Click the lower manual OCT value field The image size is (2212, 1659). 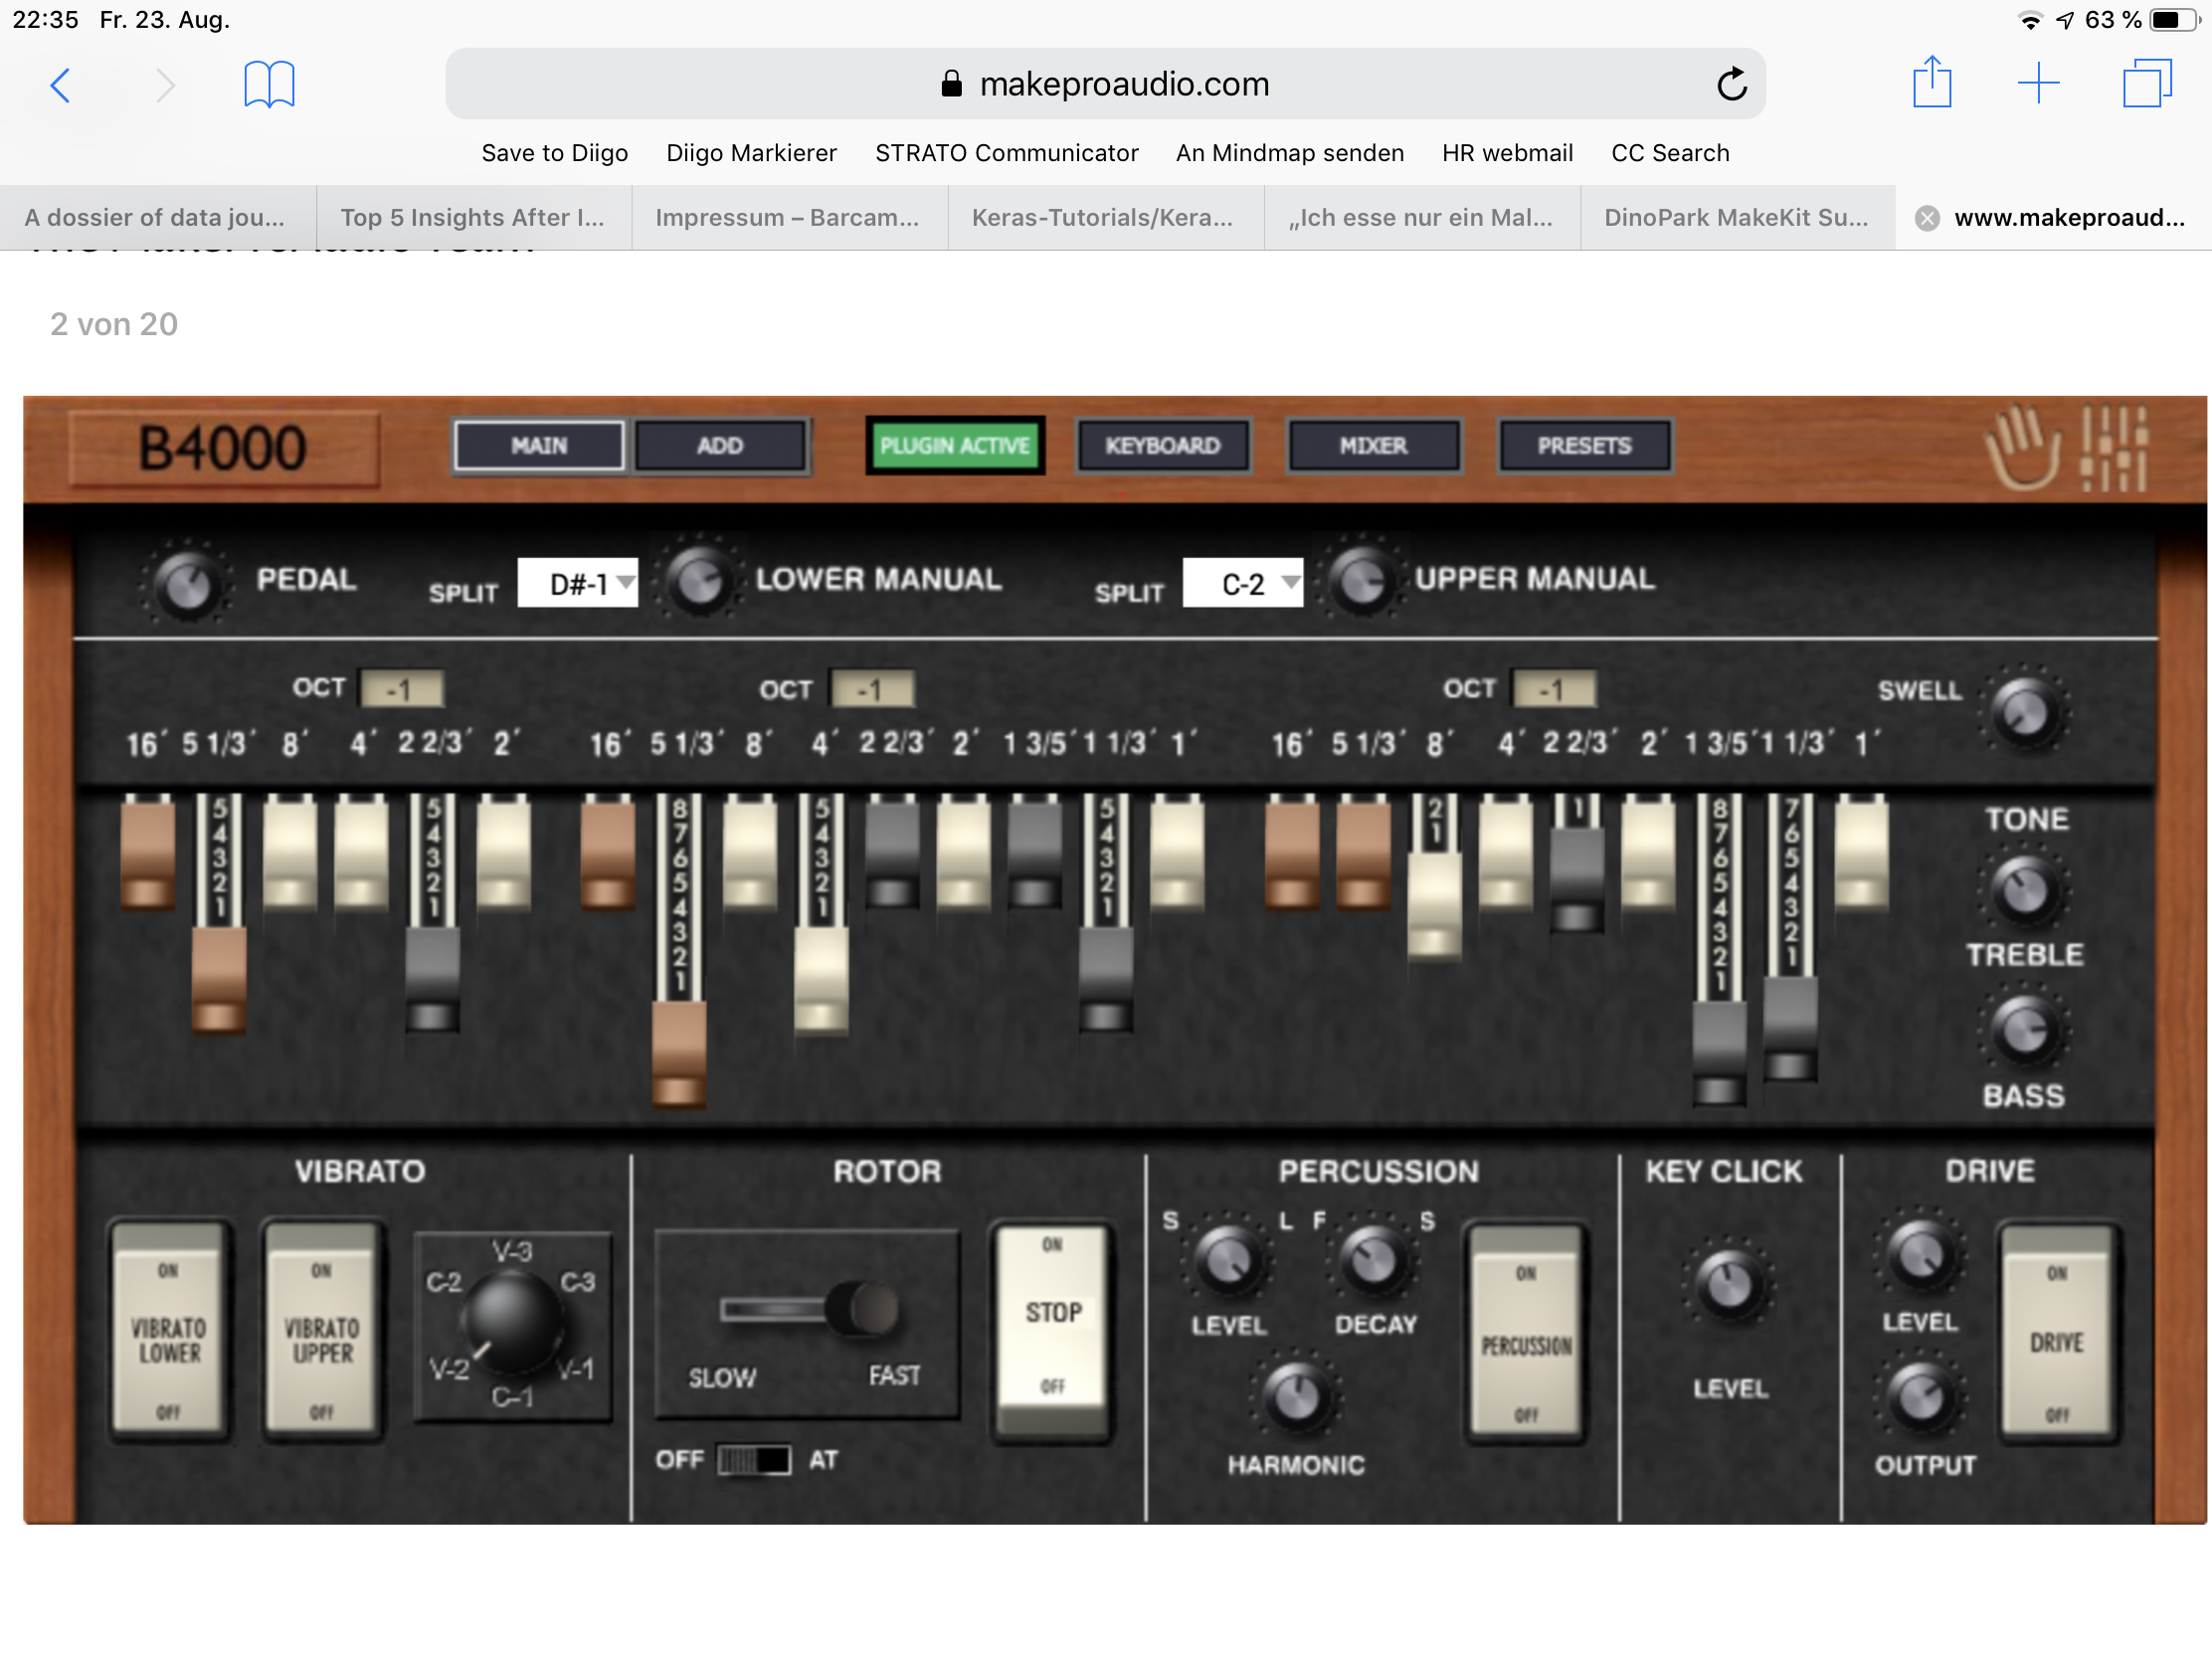872,689
